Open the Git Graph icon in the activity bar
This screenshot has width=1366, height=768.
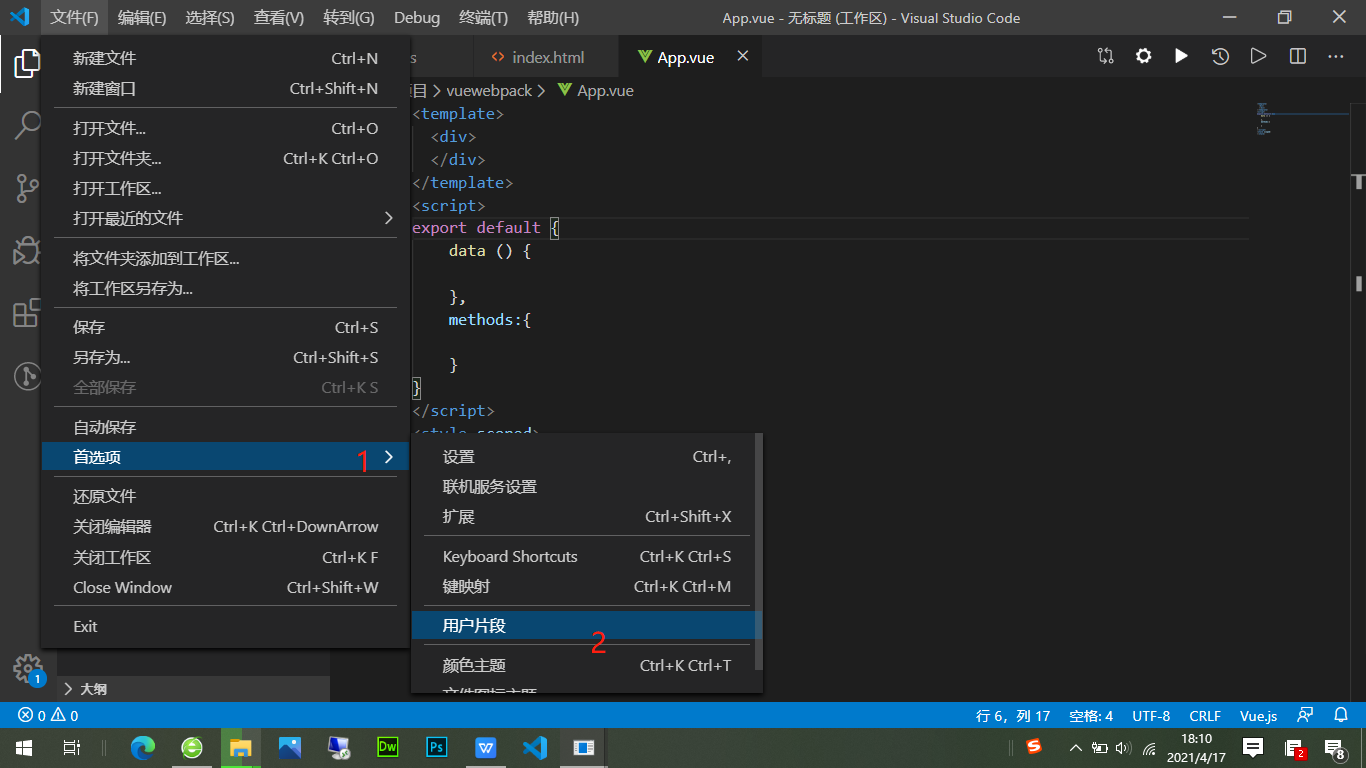click(27, 376)
